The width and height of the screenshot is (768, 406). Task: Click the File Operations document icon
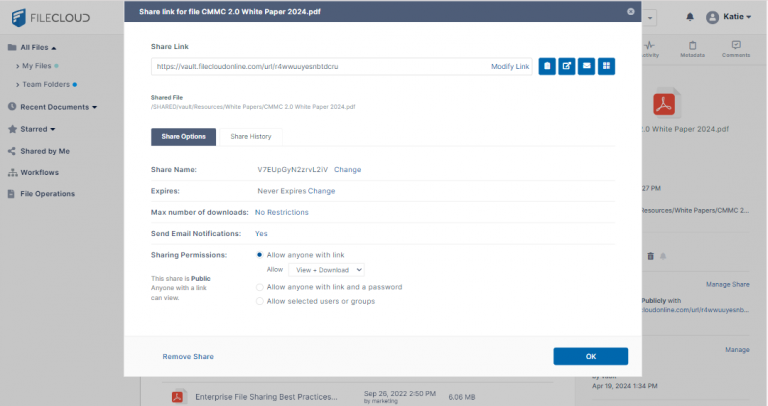(11, 194)
